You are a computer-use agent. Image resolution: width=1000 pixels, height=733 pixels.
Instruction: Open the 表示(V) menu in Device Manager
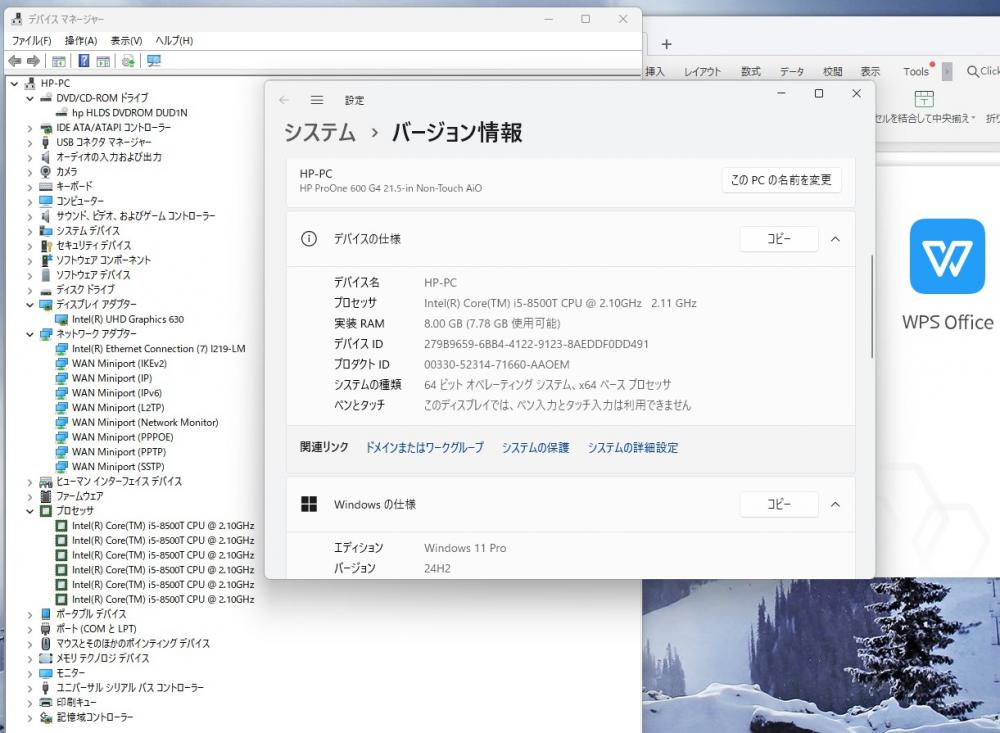[126, 40]
